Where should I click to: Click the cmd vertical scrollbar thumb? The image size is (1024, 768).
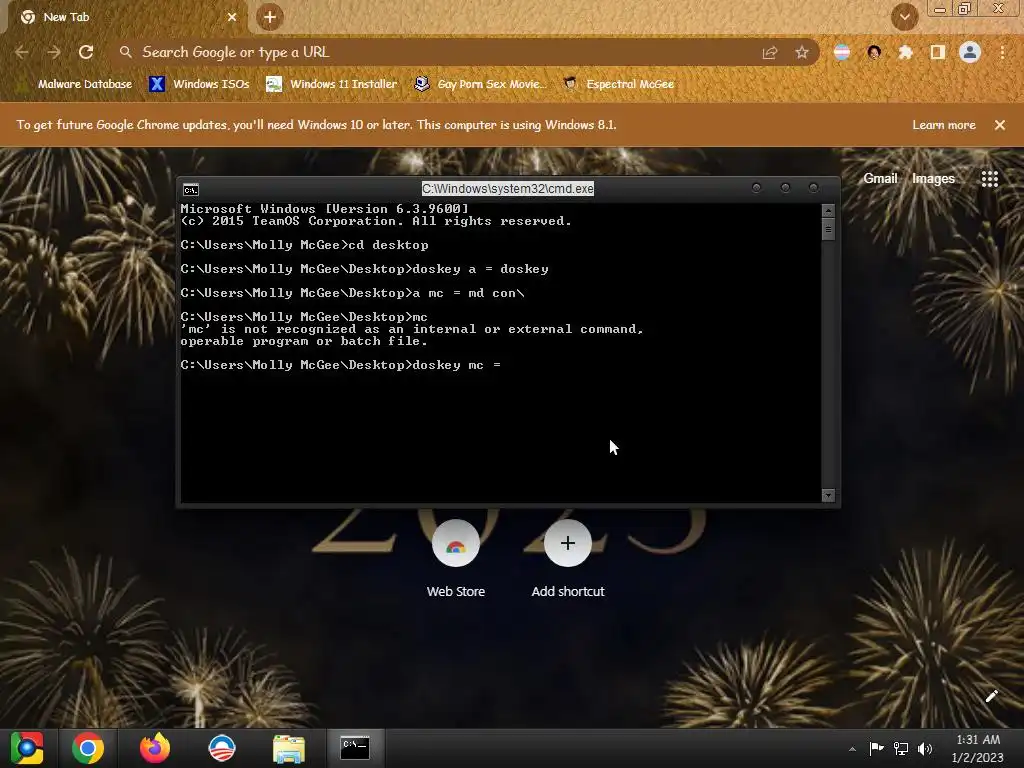click(x=828, y=229)
